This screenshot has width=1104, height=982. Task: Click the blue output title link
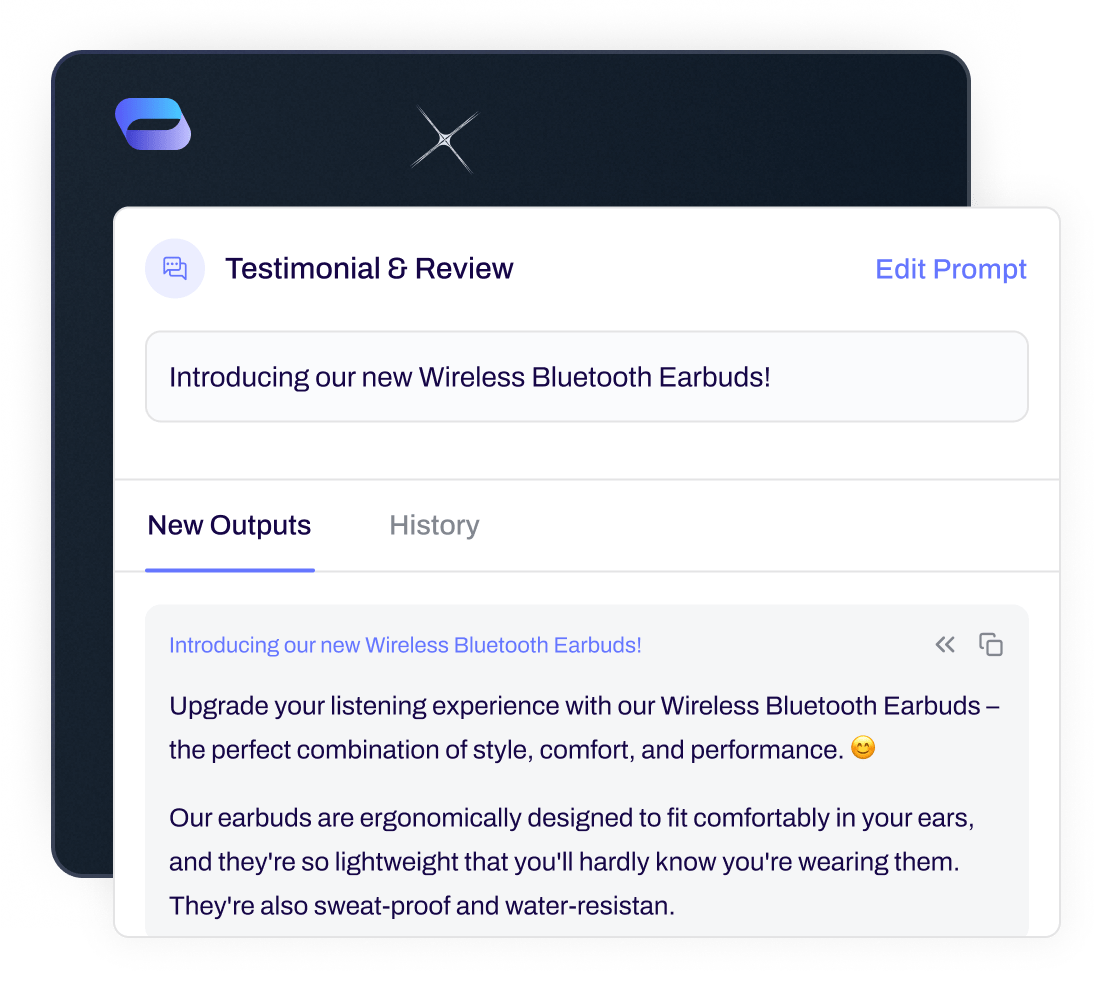(x=405, y=645)
